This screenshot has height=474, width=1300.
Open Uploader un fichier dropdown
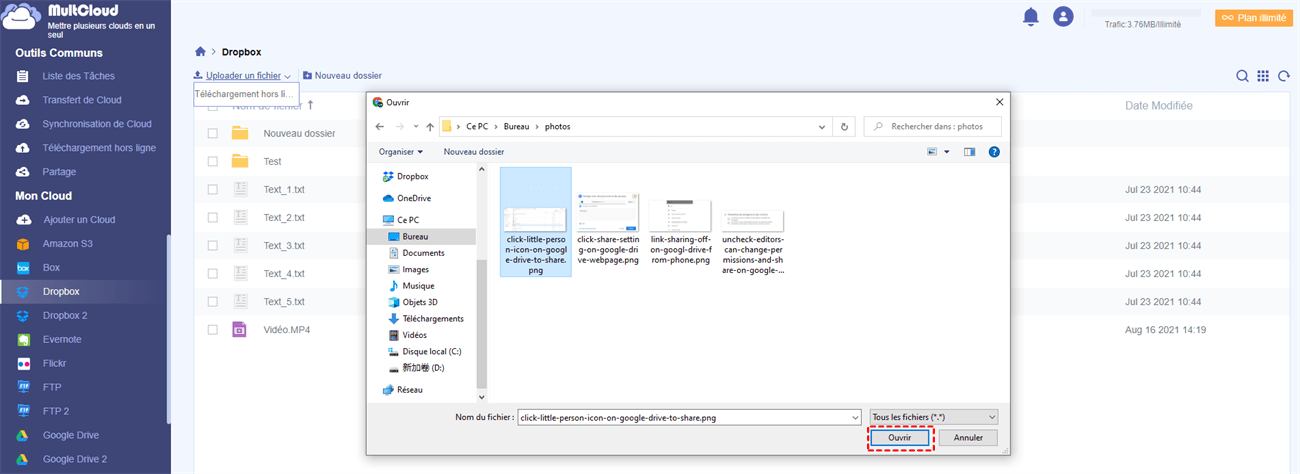[x=242, y=75]
